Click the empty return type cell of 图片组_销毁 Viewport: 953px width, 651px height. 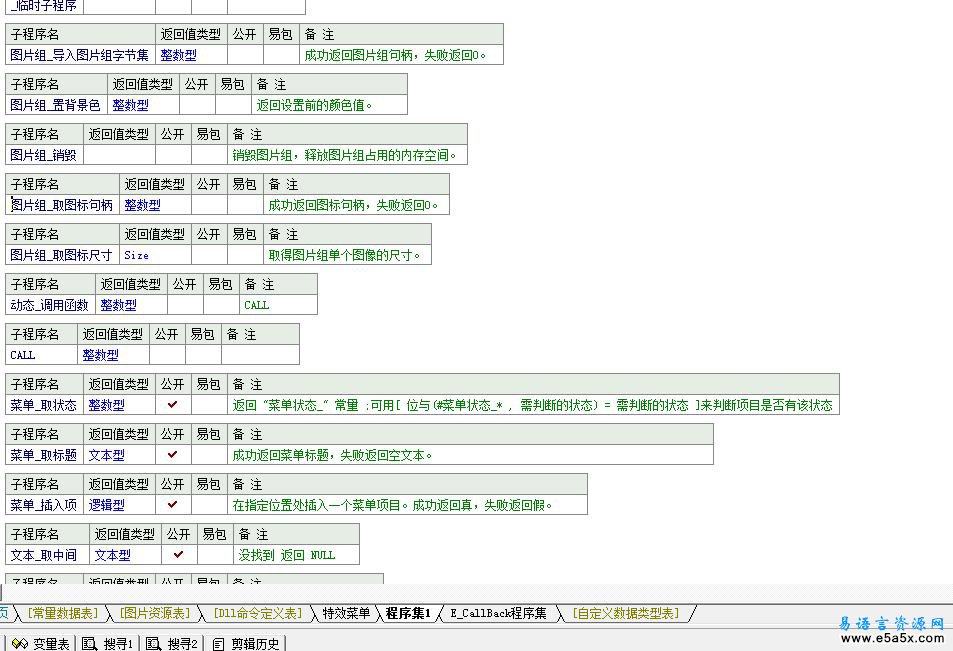point(119,155)
